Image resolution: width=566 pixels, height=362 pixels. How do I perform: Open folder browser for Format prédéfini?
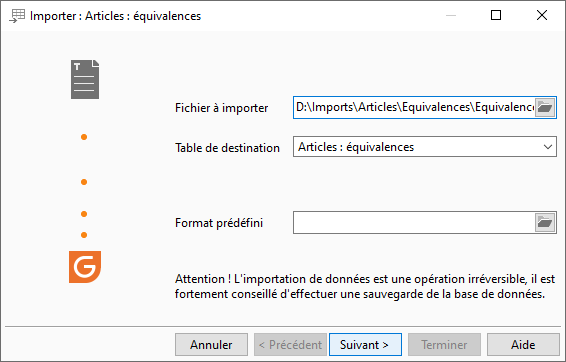coord(545,223)
